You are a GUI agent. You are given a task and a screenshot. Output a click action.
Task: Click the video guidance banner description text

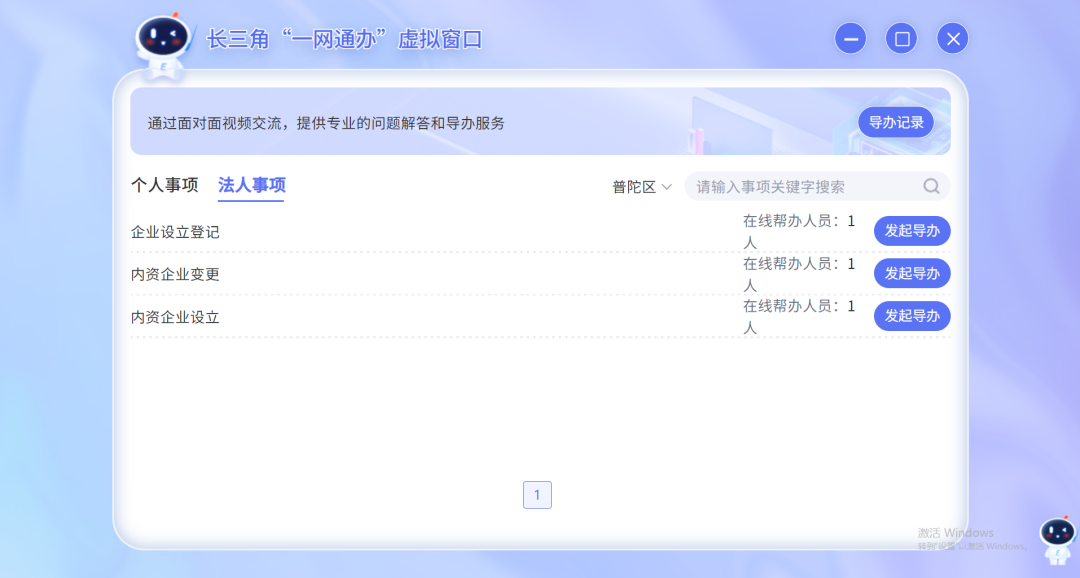(326, 124)
